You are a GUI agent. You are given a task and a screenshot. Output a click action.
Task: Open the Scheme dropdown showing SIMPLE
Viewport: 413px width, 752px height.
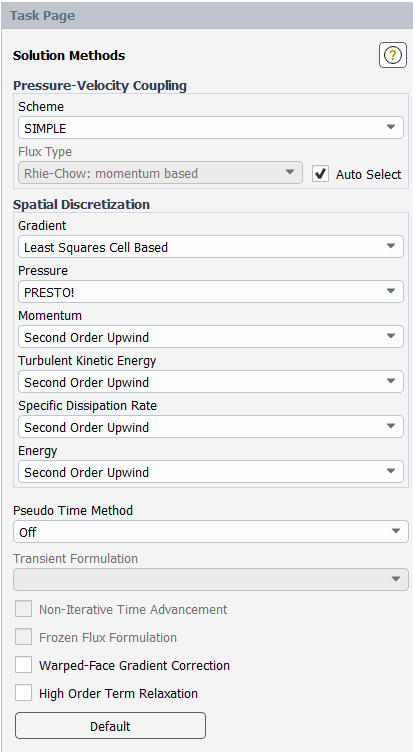point(211,128)
